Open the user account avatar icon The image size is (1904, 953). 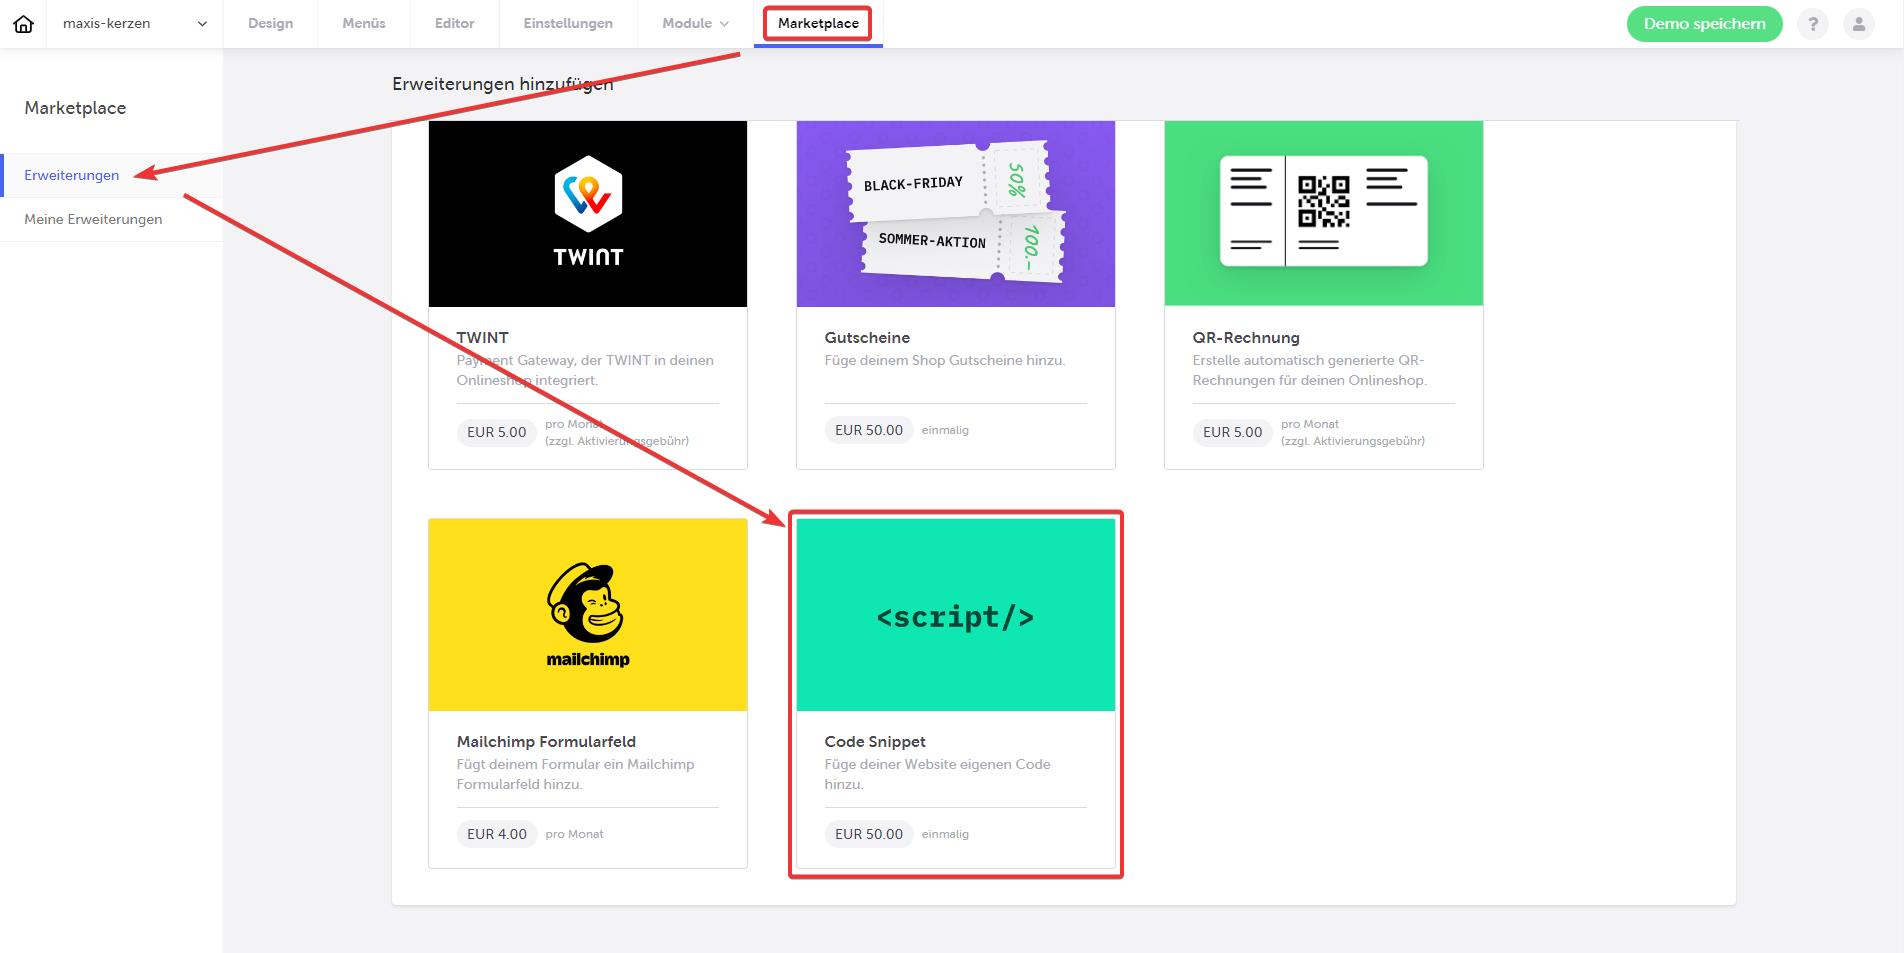tap(1859, 24)
